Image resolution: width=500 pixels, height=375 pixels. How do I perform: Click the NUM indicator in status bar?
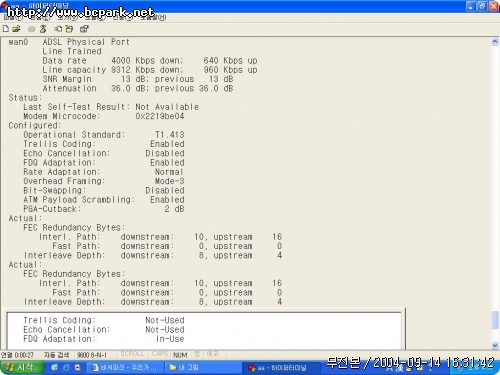click(x=180, y=355)
